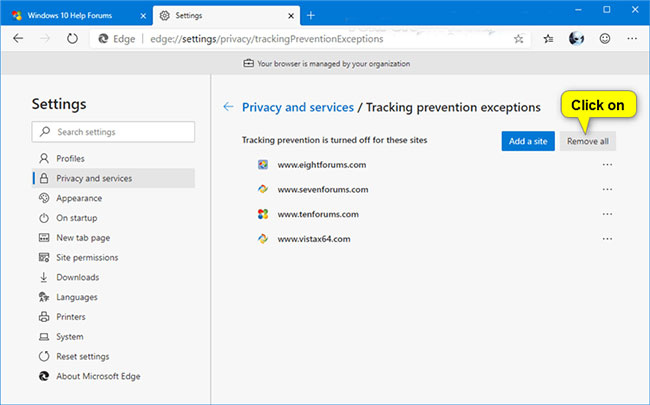Click the vistax64 site favicon
The width and height of the screenshot is (650, 405).
[263, 239]
